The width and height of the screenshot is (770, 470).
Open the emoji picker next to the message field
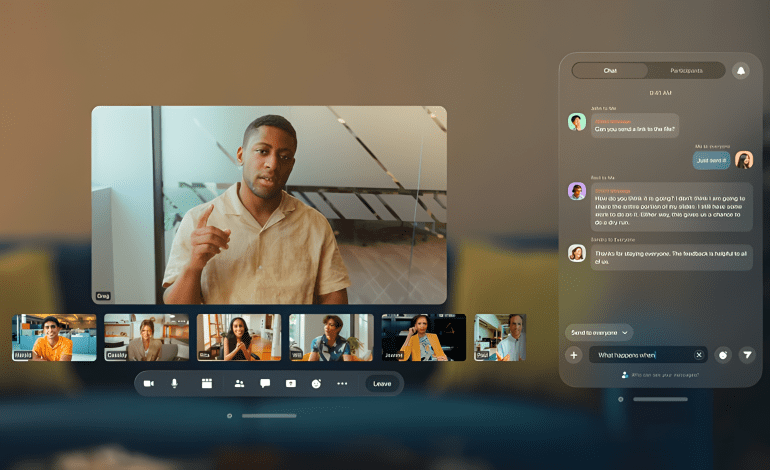point(721,355)
